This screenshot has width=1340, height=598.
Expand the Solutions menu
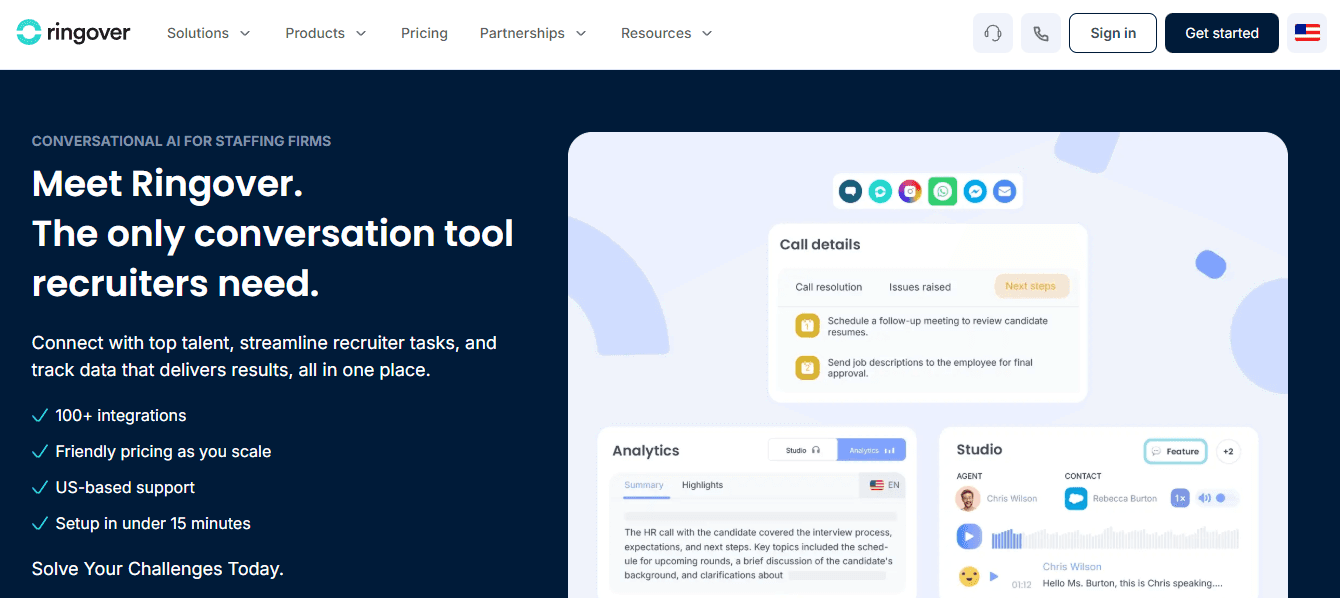click(208, 33)
